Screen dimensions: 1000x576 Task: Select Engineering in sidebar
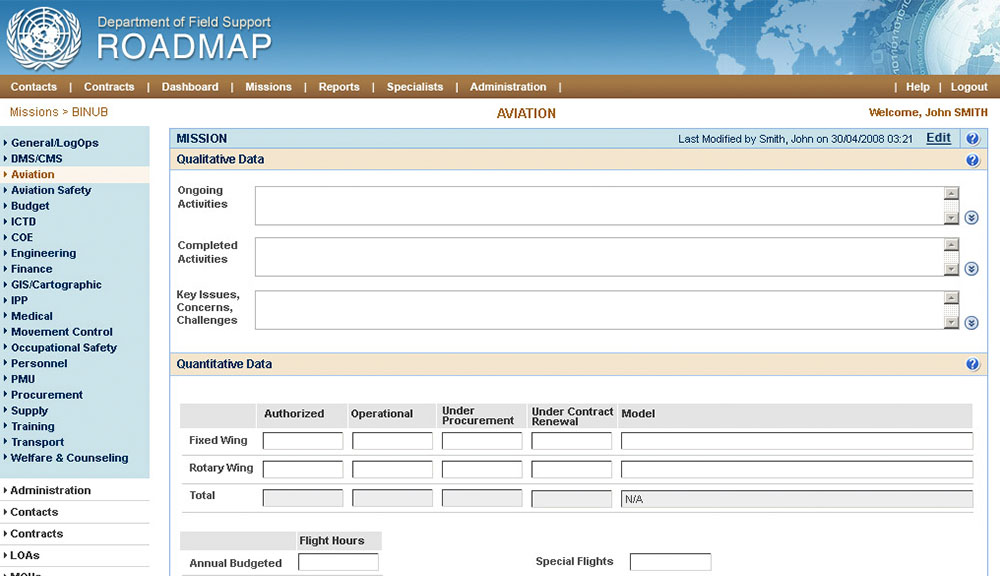(43, 253)
